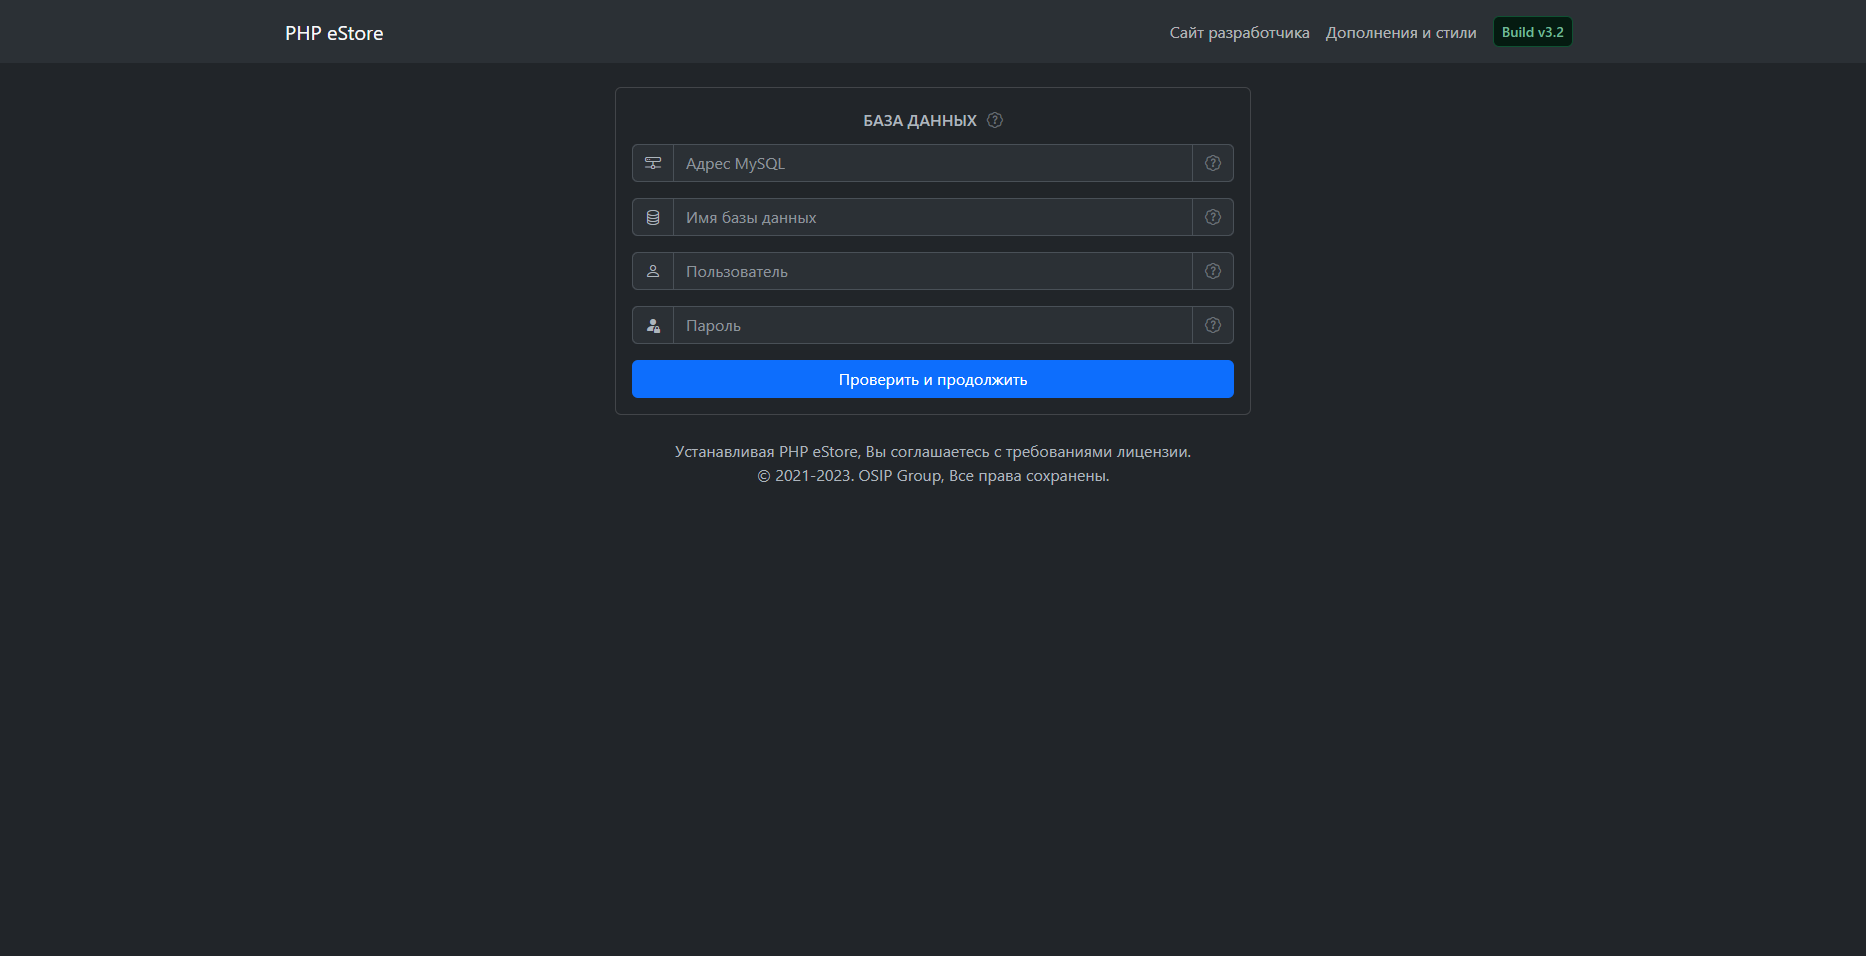Click the Build v3.2 badge

click(x=1532, y=32)
